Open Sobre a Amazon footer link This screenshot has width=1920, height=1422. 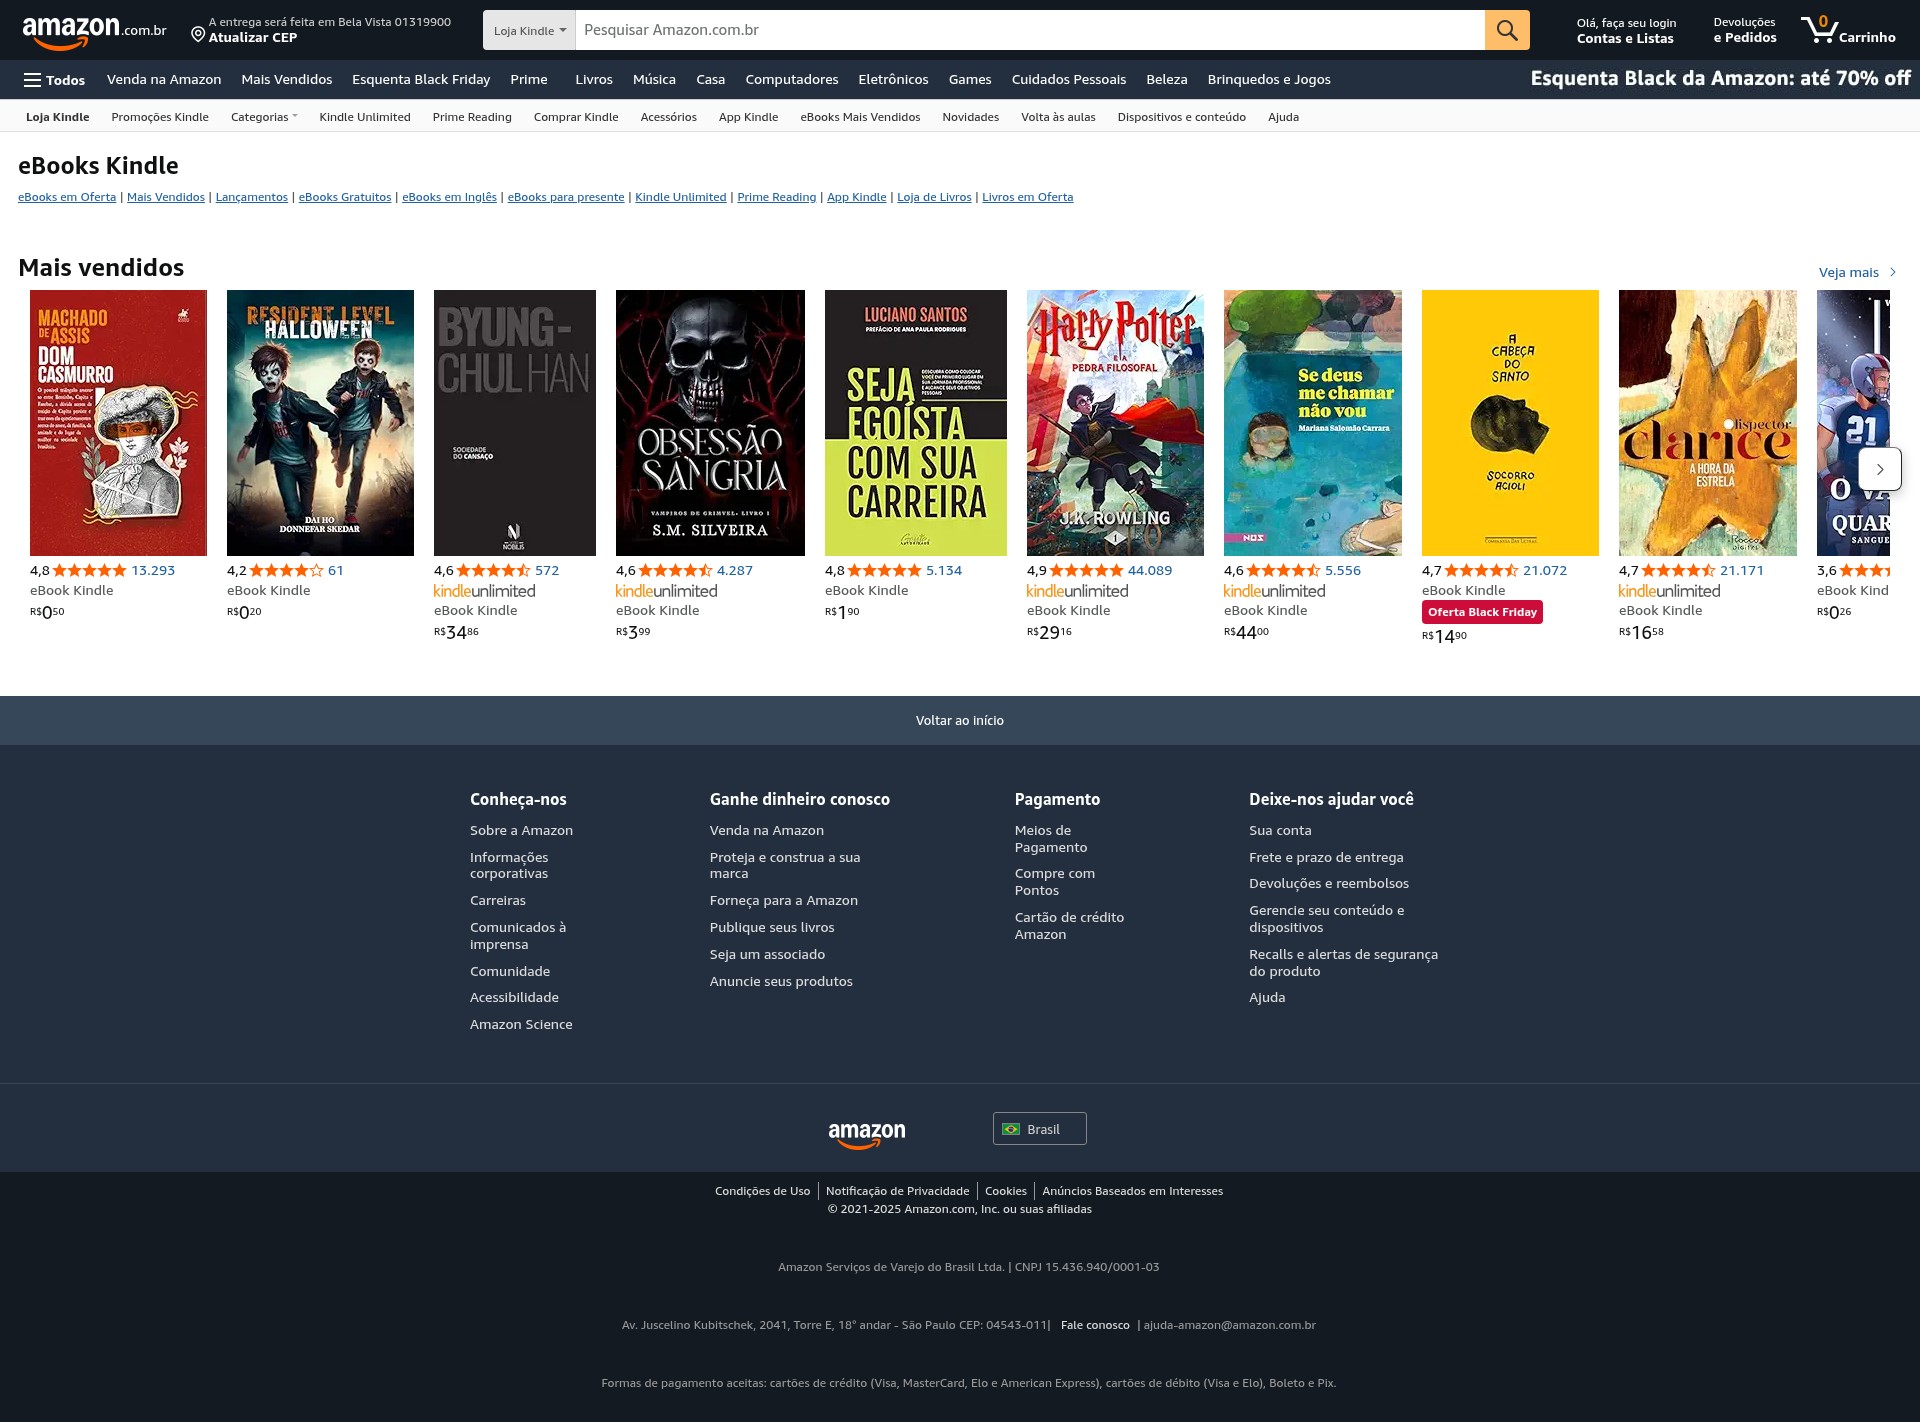[x=521, y=830]
